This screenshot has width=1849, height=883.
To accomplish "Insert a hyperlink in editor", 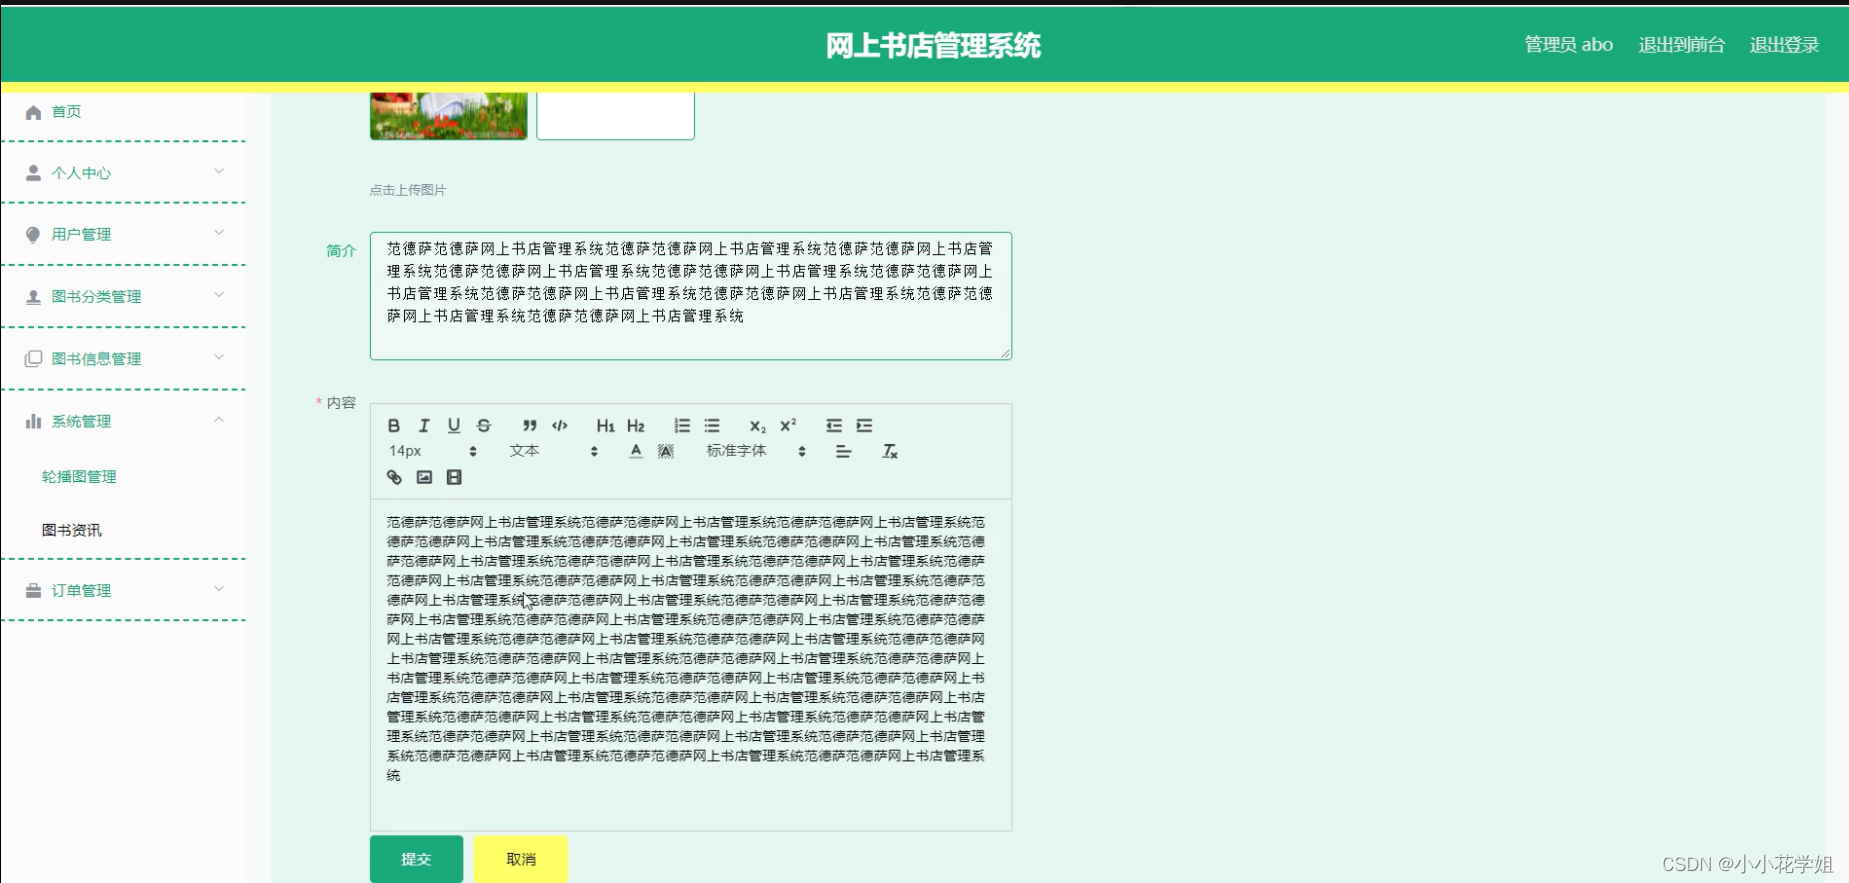I will tap(394, 477).
